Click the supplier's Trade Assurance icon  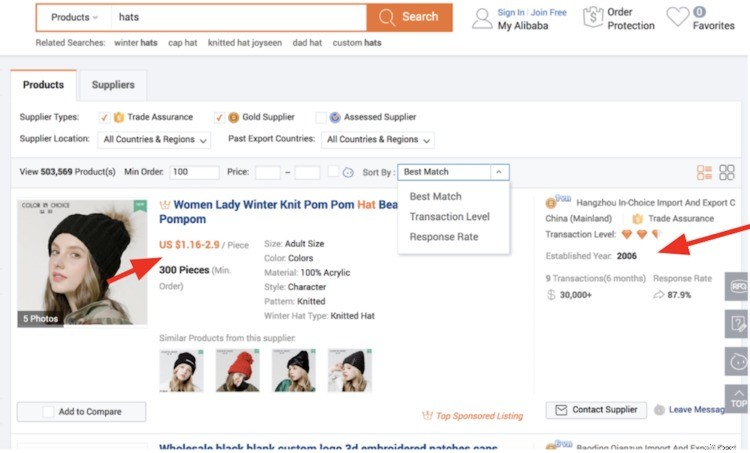(x=638, y=219)
